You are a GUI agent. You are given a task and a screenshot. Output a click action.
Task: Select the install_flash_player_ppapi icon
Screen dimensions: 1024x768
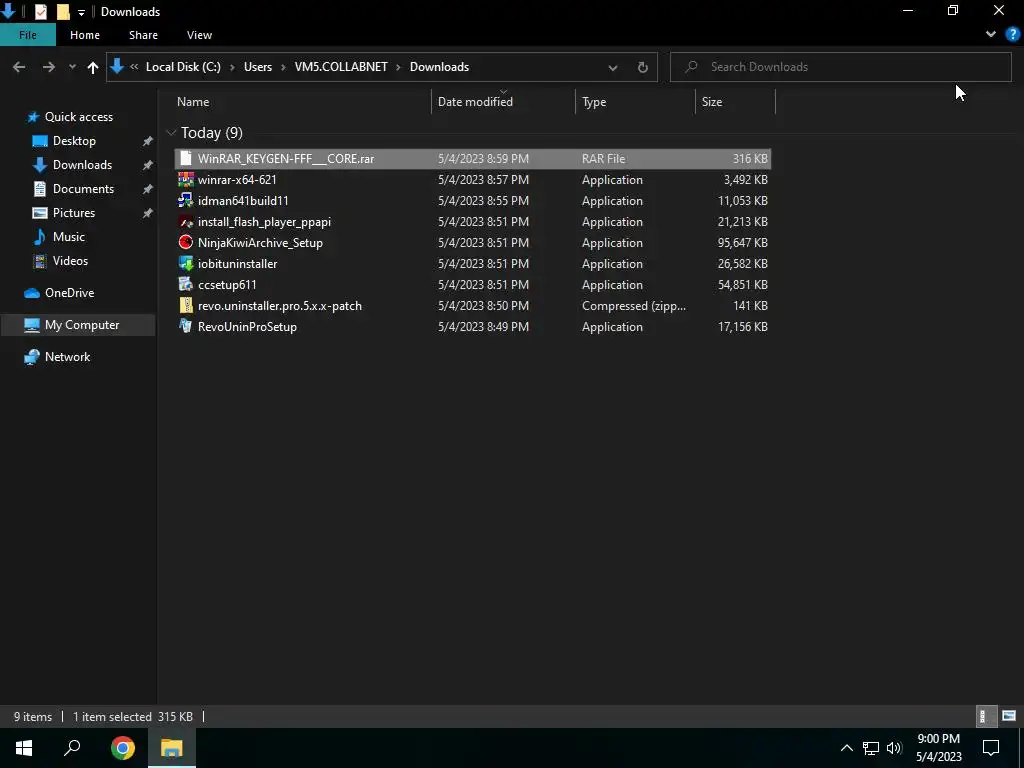coord(186,221)
